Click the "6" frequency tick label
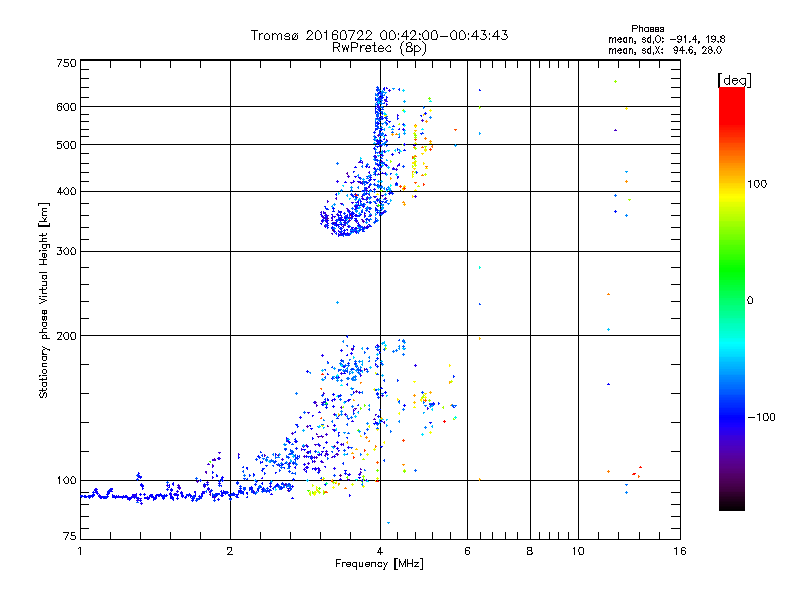800x600 pixels. tap(467, 551)
